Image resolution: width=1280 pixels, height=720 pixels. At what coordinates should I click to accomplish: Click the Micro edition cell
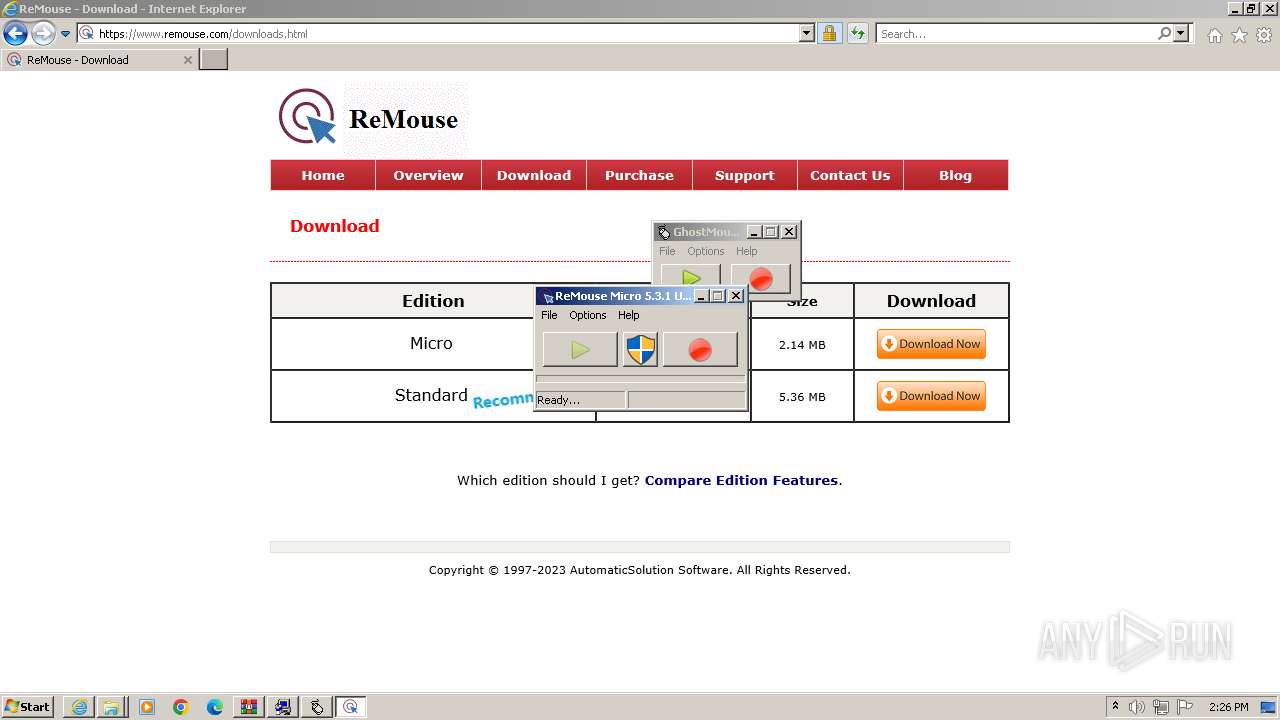pos(431,343)
